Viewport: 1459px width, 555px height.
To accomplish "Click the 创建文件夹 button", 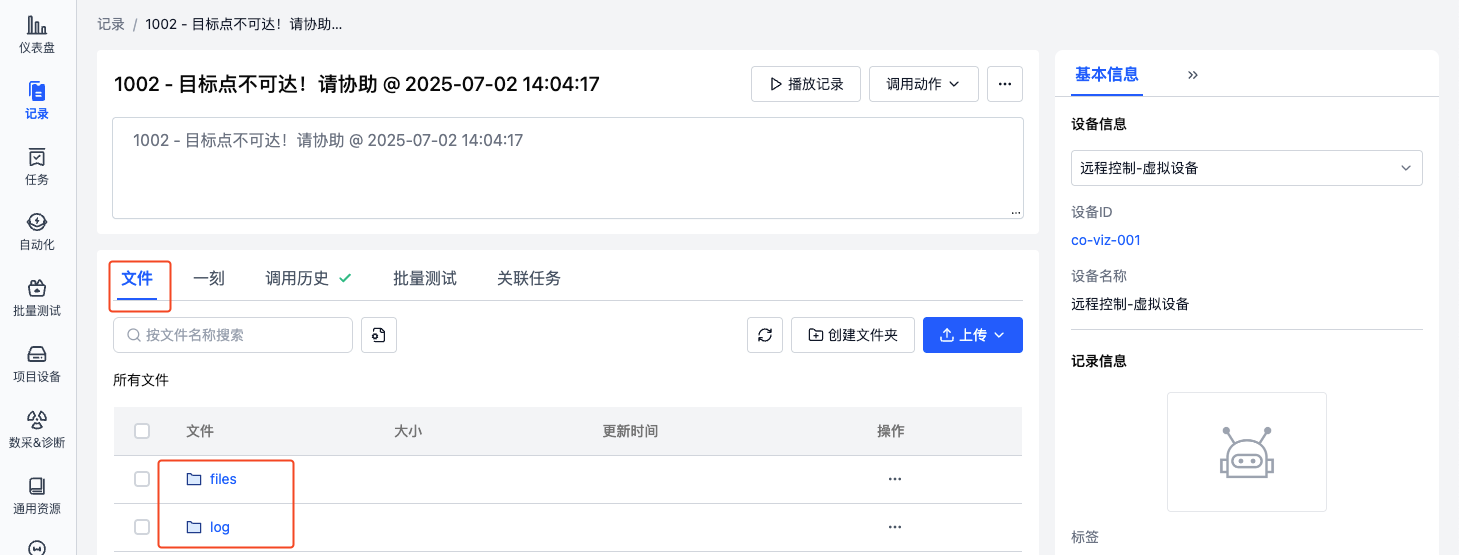I will 853,335.
